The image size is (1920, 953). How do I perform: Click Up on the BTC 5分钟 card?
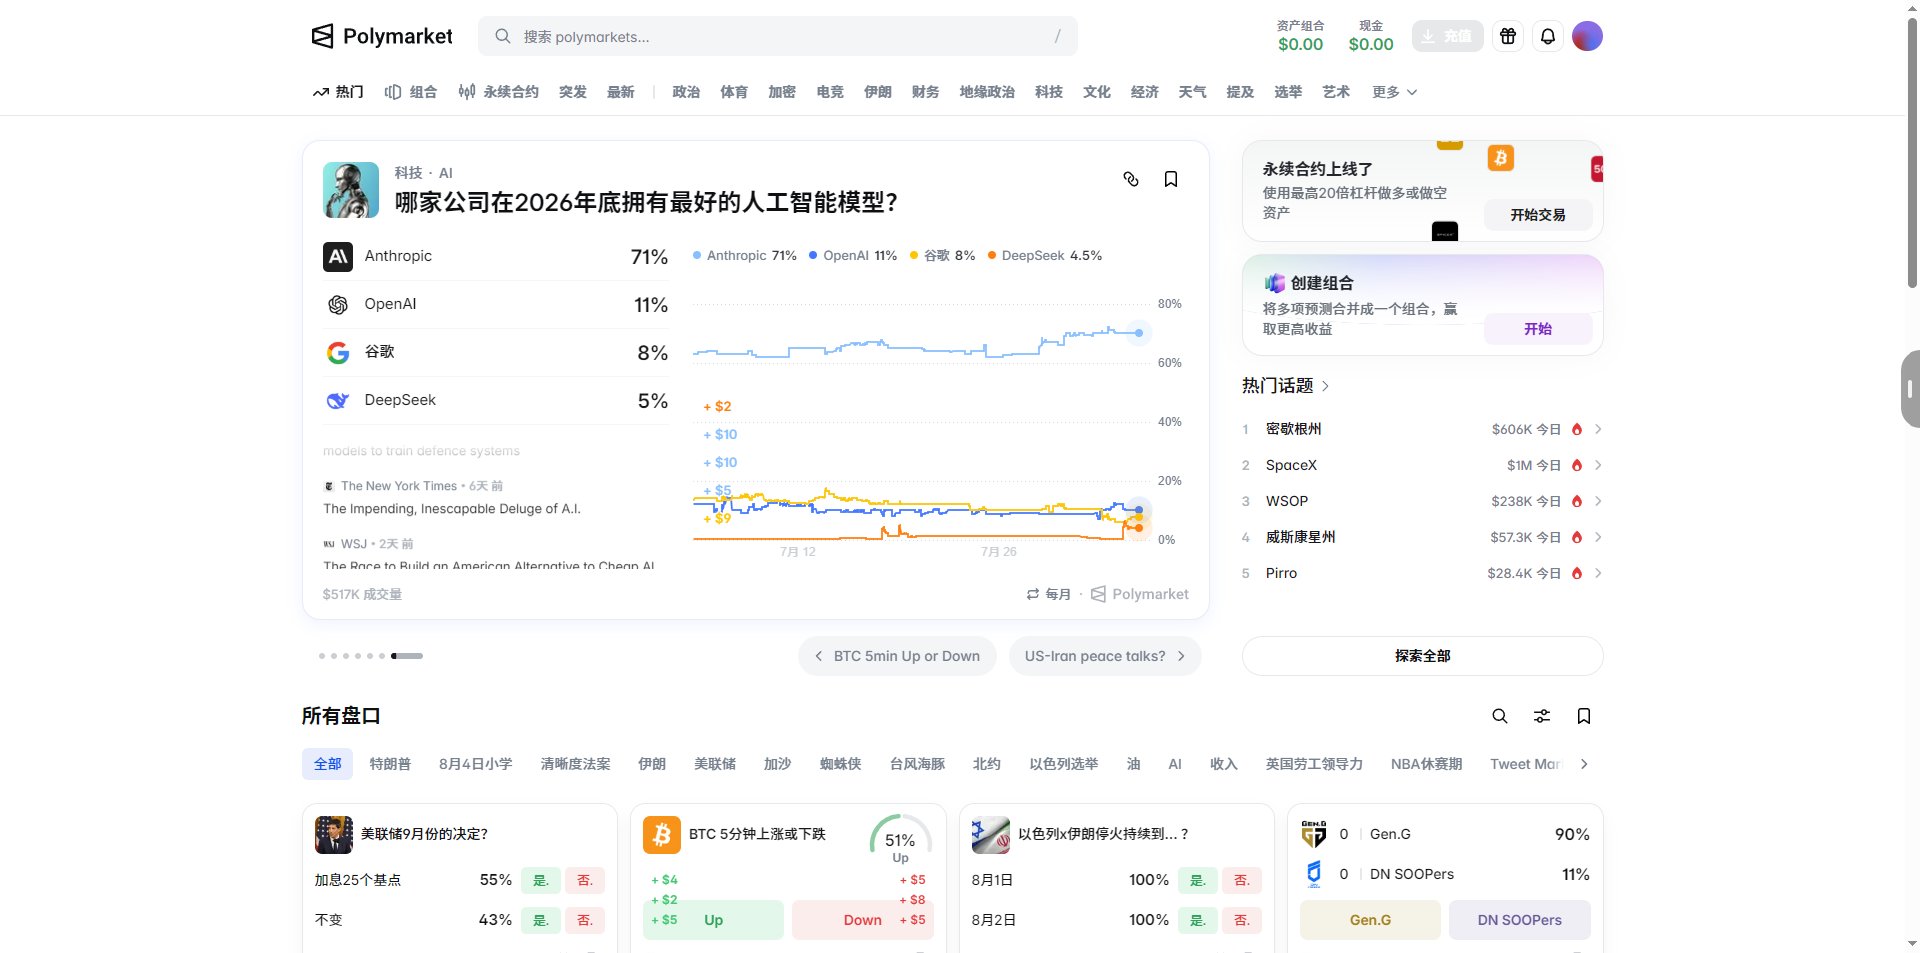pyautogui.click(x=713, y=920)
